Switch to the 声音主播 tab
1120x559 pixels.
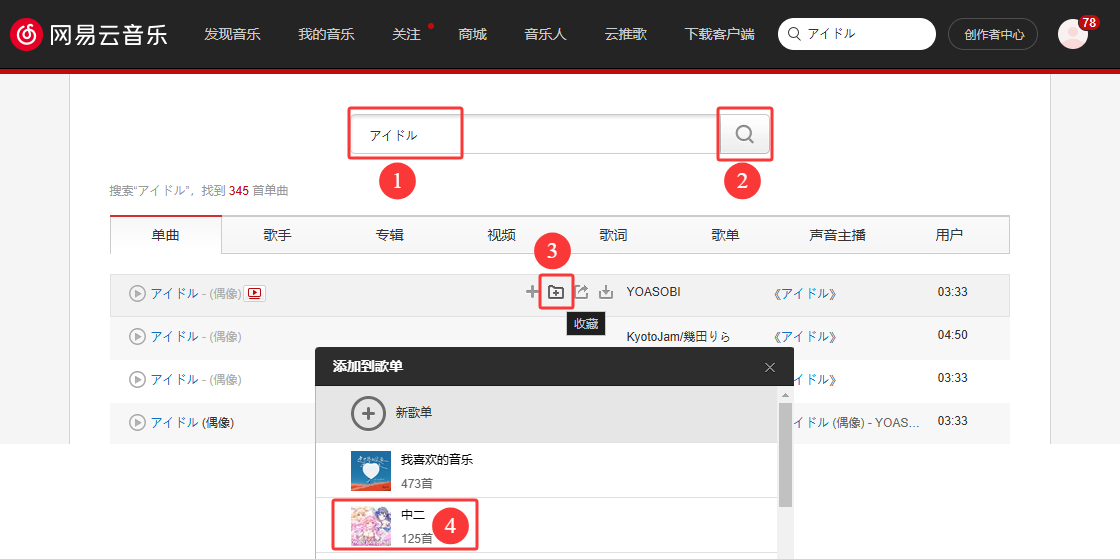point(837,234)
